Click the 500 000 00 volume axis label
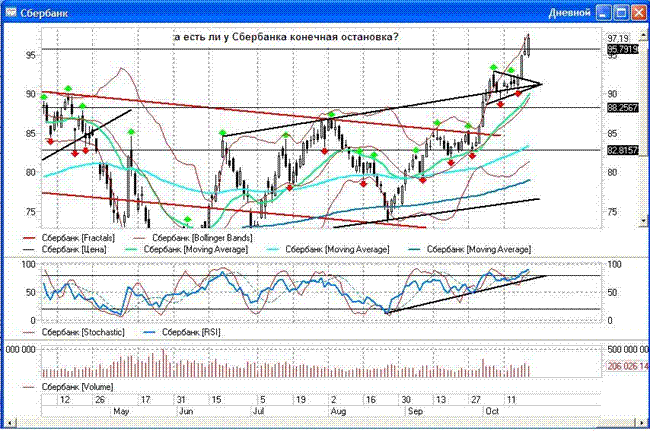650x431 pixels. coord(628,350)
